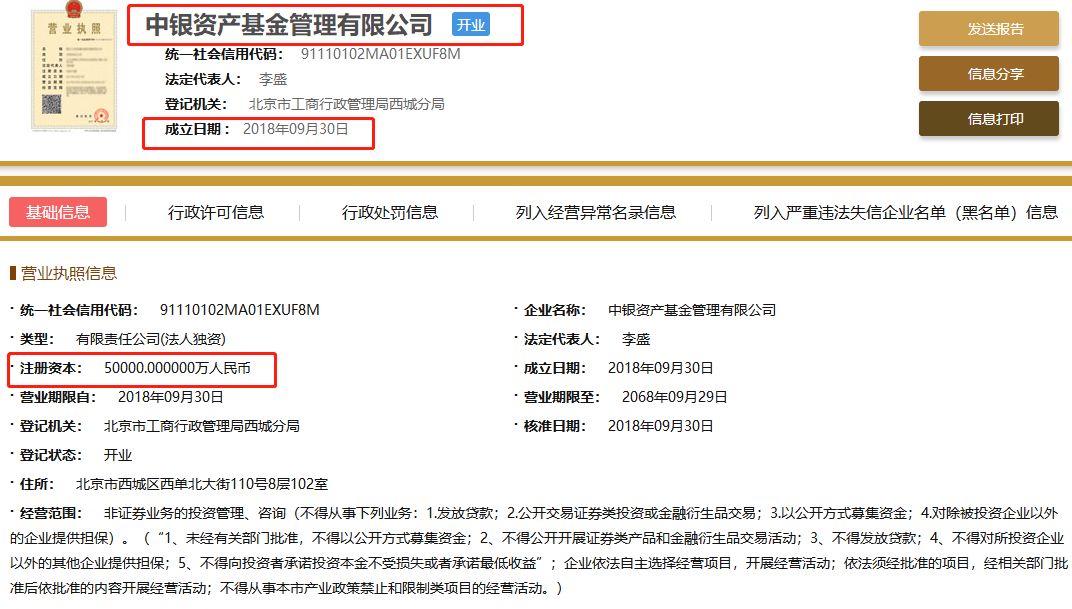The height and width of the screenshot is (609, 1072).
Task: Click the 信息分享 button
Action: click(989, 74)
